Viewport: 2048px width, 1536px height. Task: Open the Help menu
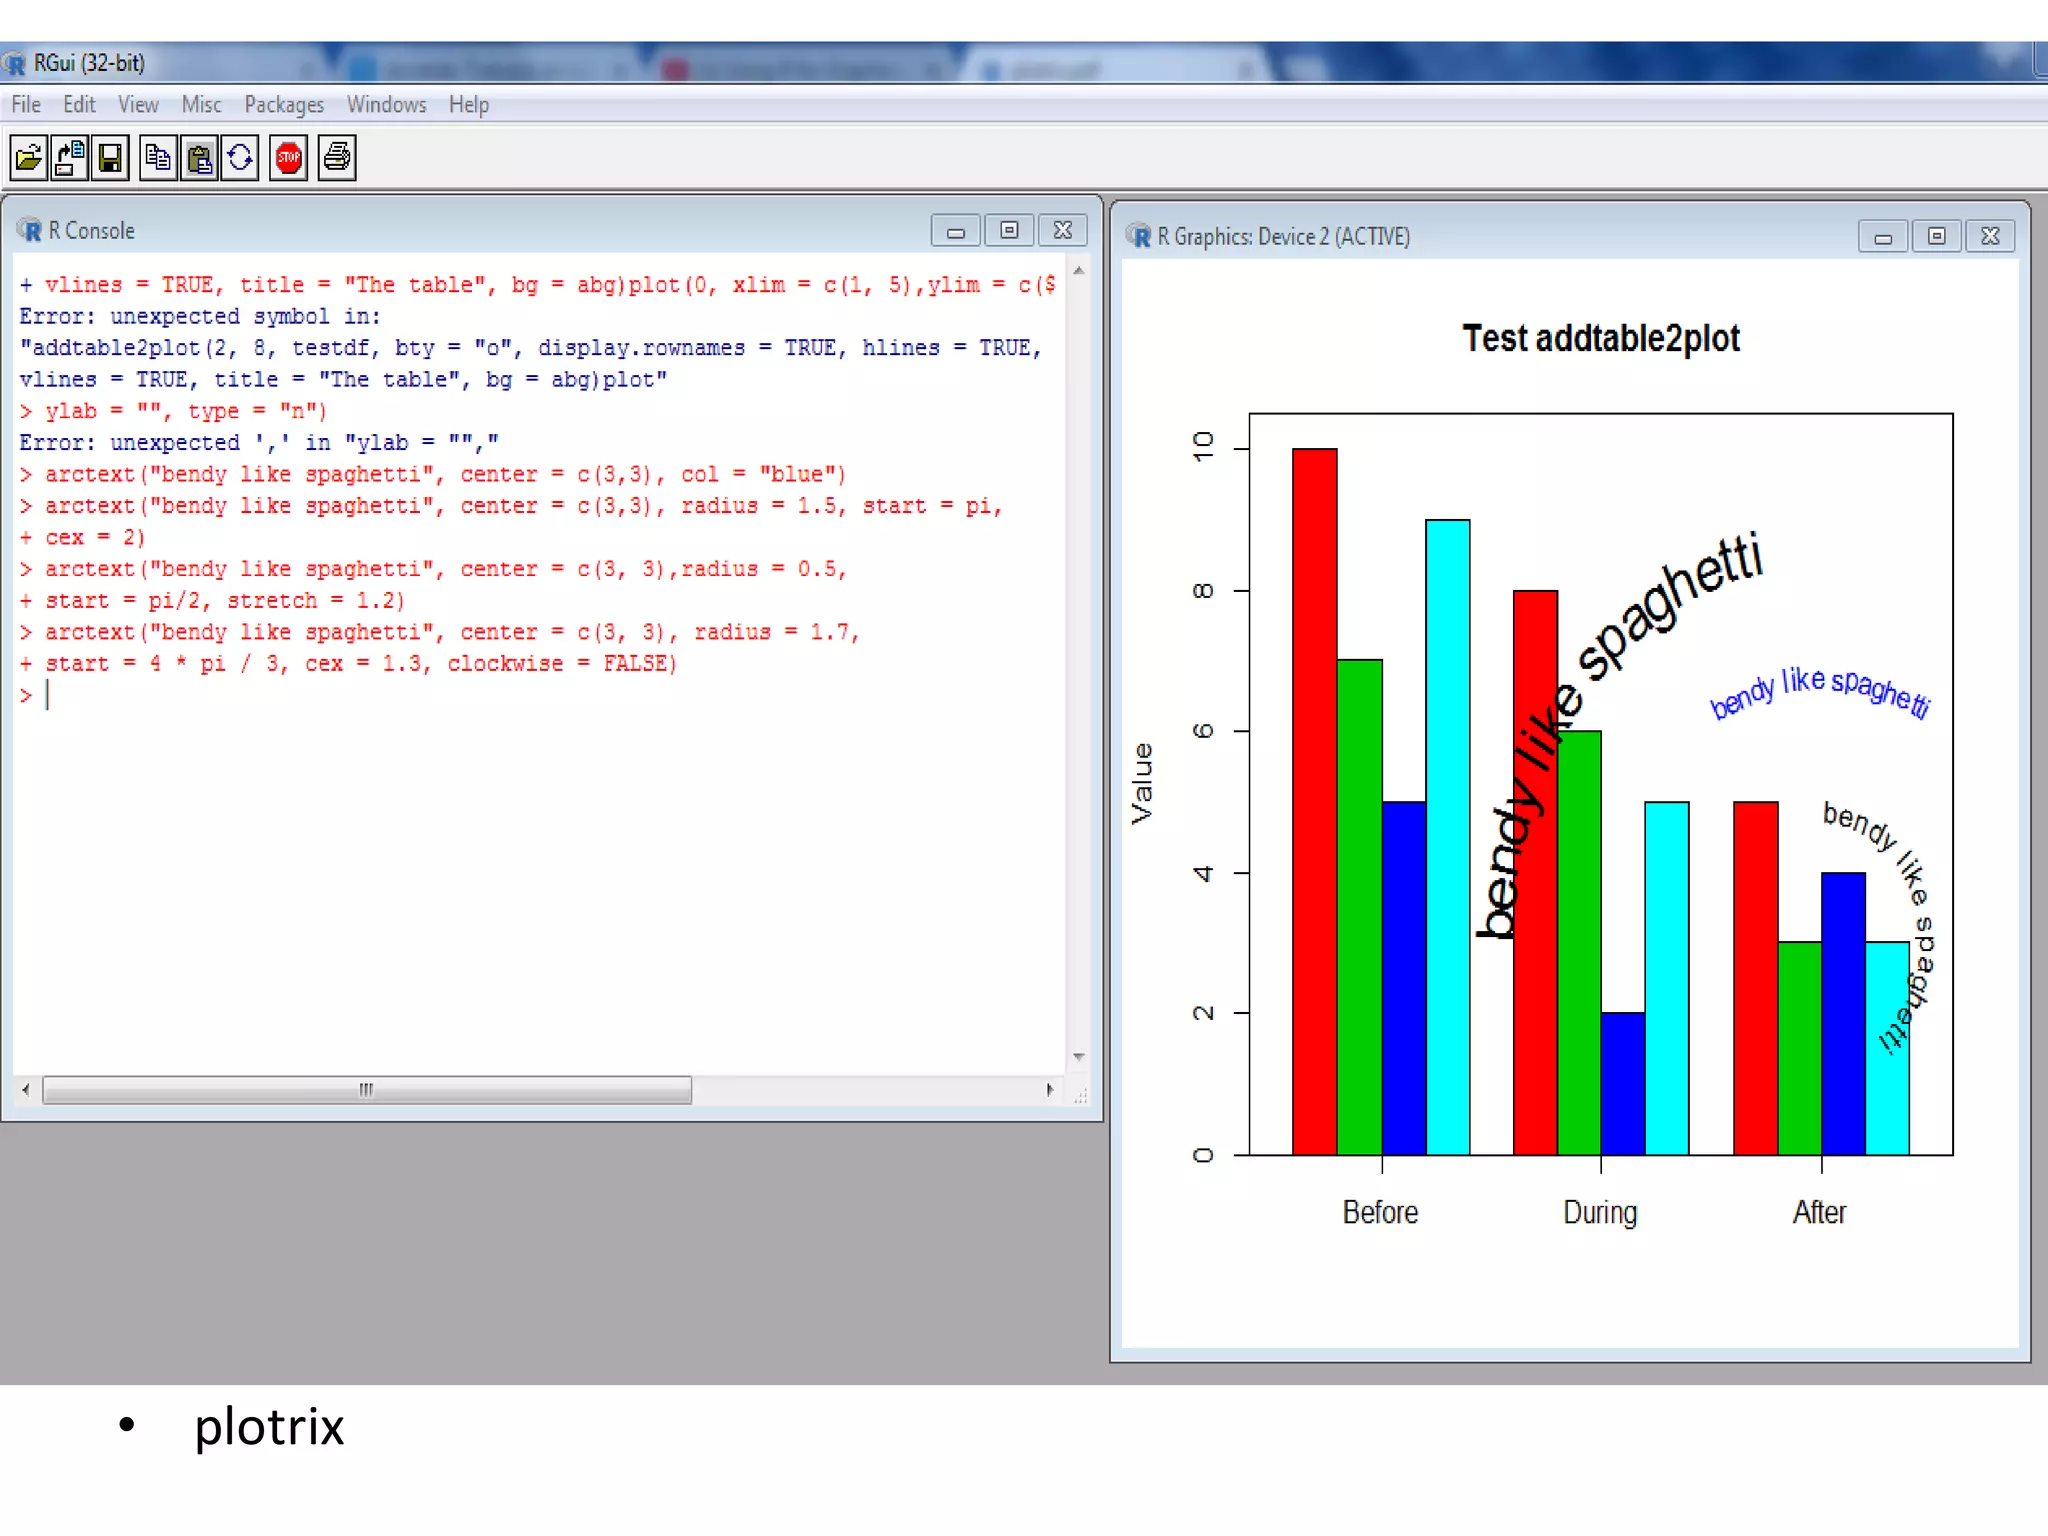(468, 105)
